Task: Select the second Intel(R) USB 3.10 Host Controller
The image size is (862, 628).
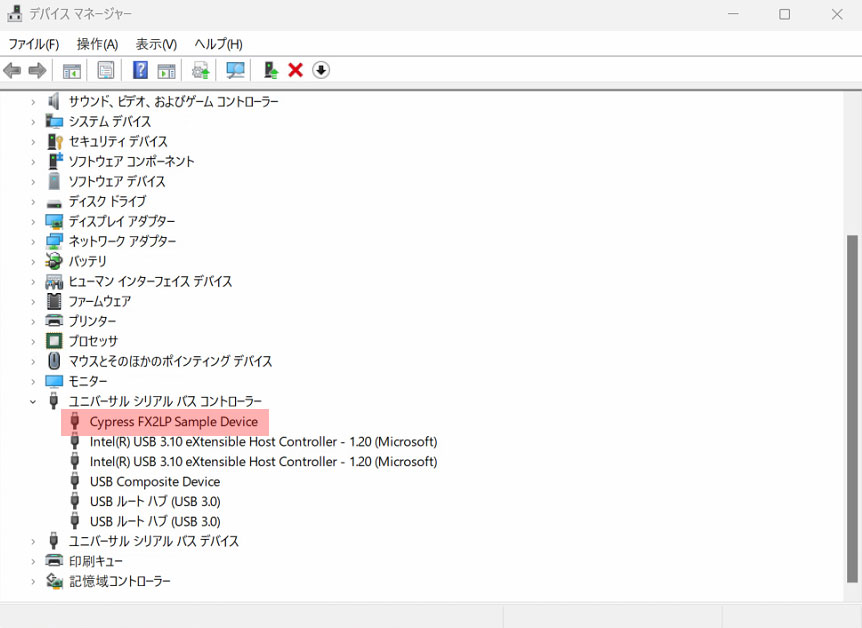Action: click(x=263, y=461)
